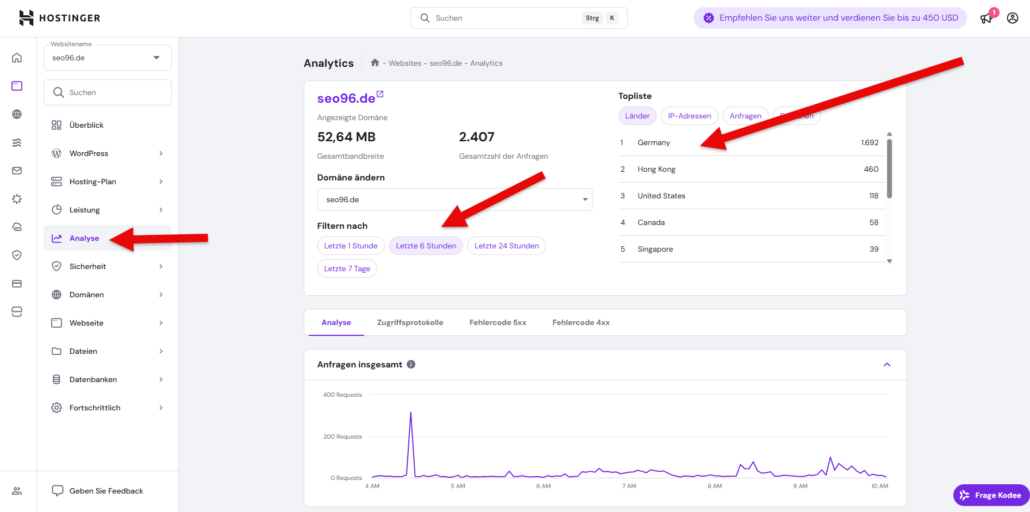Expand the Domänen menu chevron

[161, 294]
